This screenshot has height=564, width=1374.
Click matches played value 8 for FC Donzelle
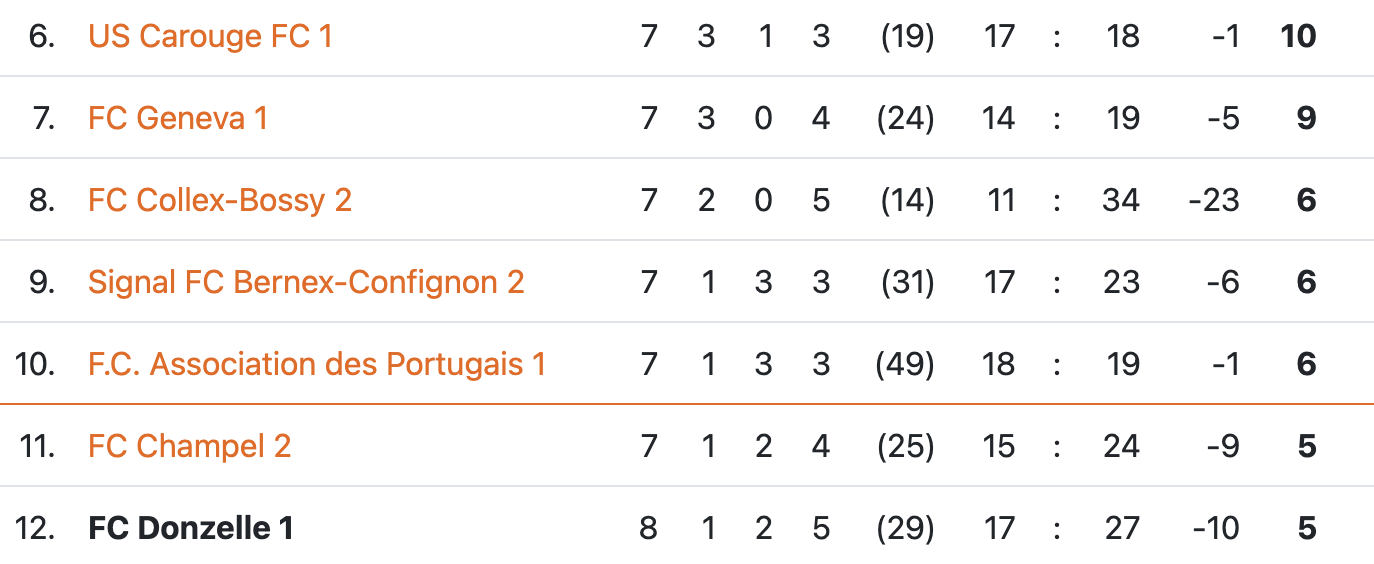click(649, 528)
